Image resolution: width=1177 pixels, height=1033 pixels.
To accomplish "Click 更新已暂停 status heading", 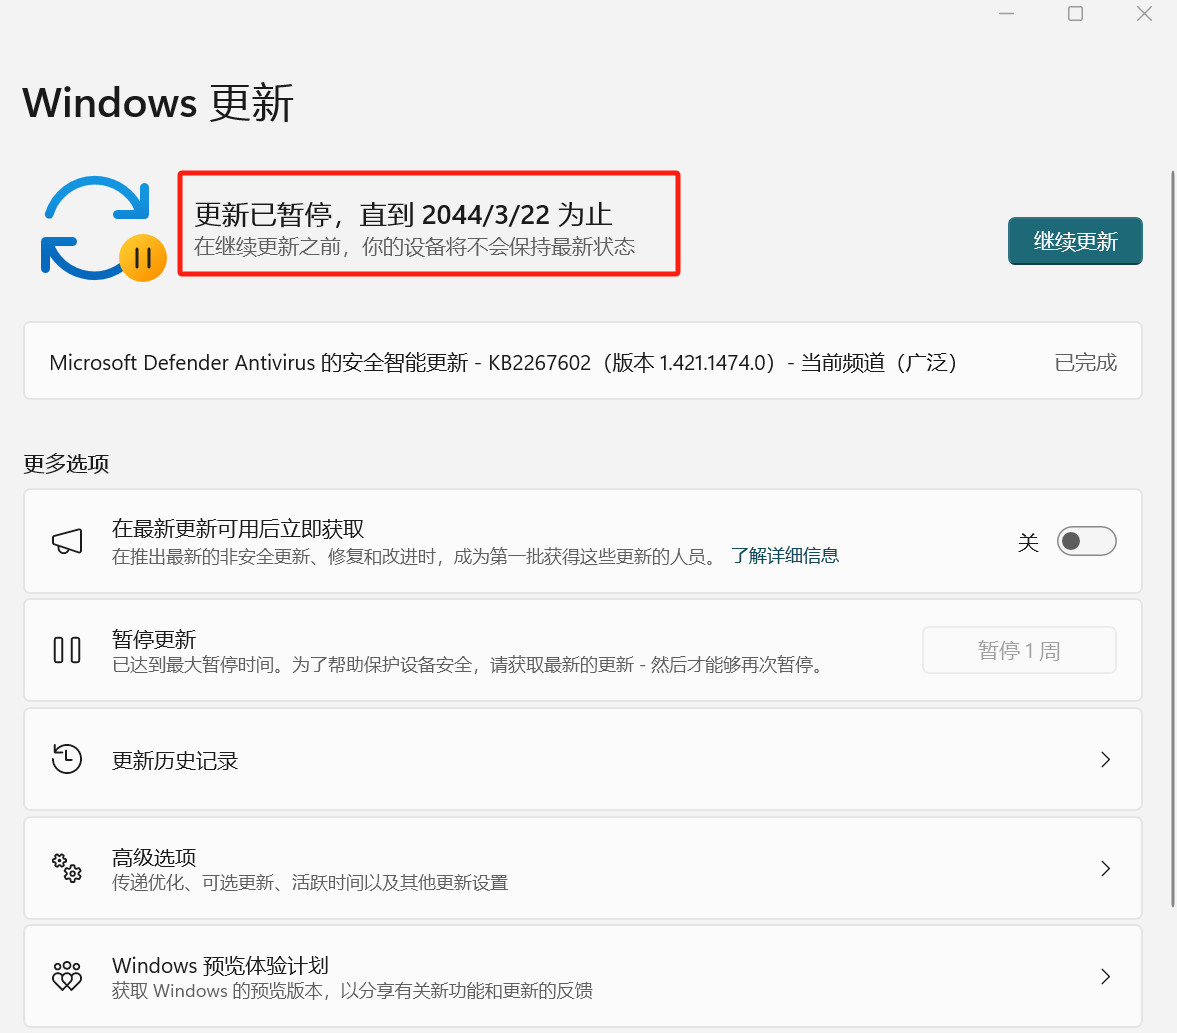I will point(403,215).
